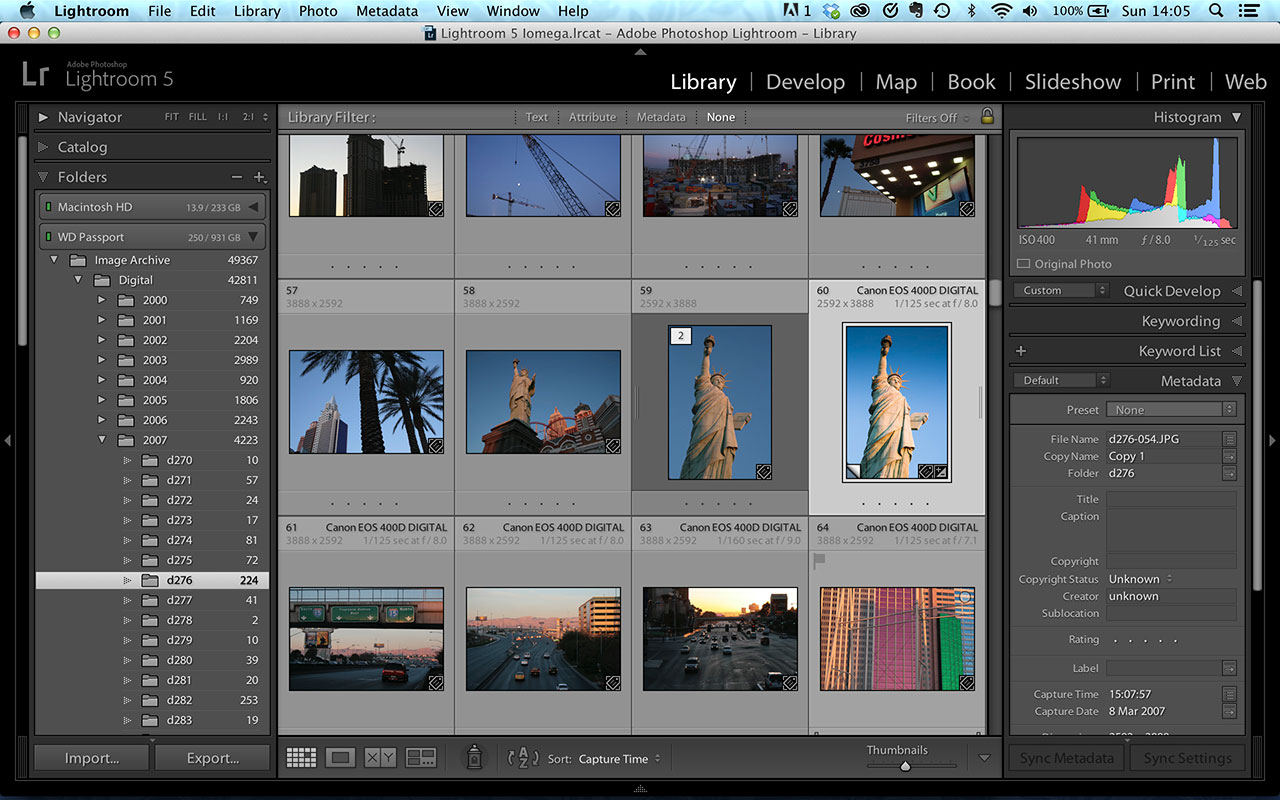Hide the bottom filmstrip panel arrow

640,789
